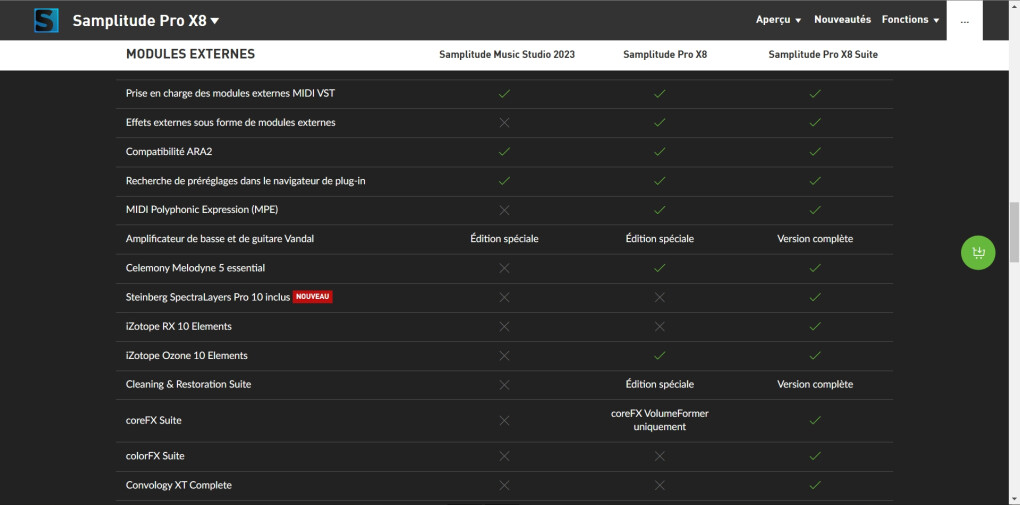Click the Samplitude Music Studio 2023 column header
This screenshot has width=1020, height=505.
[x=507, y=55]
